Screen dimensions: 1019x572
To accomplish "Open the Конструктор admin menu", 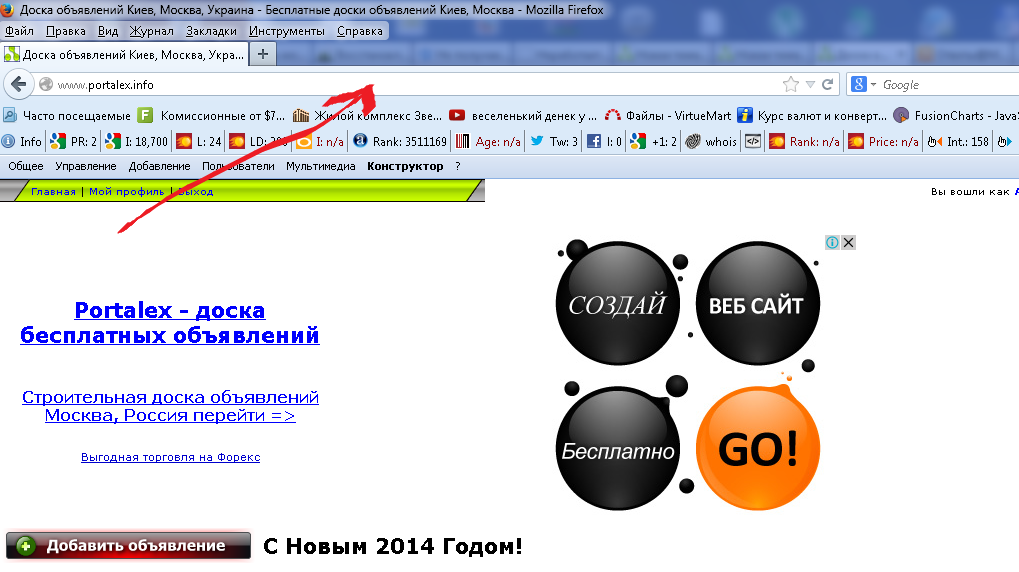I will [405, 166].
